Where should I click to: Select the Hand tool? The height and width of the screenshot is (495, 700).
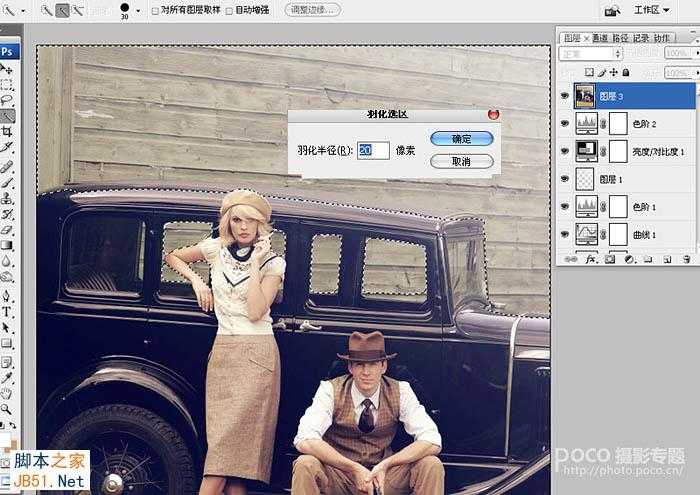coord(7,393)
